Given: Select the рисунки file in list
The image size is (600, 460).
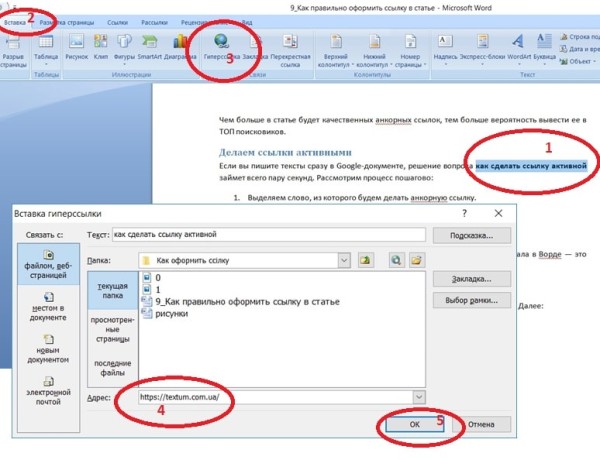Looking at the screenshot, I should click(165, 313).
